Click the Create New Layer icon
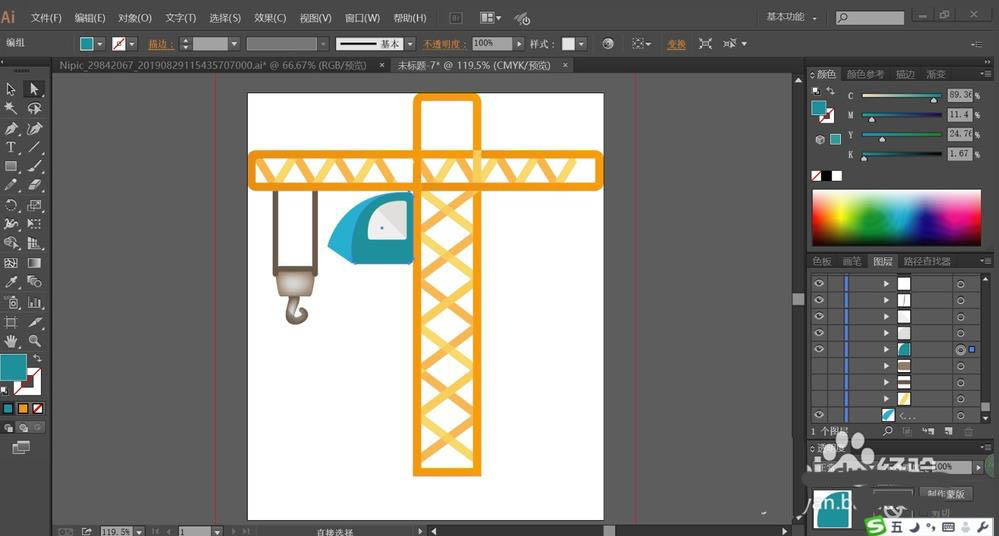999x536 pixels. [x=948, y=431]
